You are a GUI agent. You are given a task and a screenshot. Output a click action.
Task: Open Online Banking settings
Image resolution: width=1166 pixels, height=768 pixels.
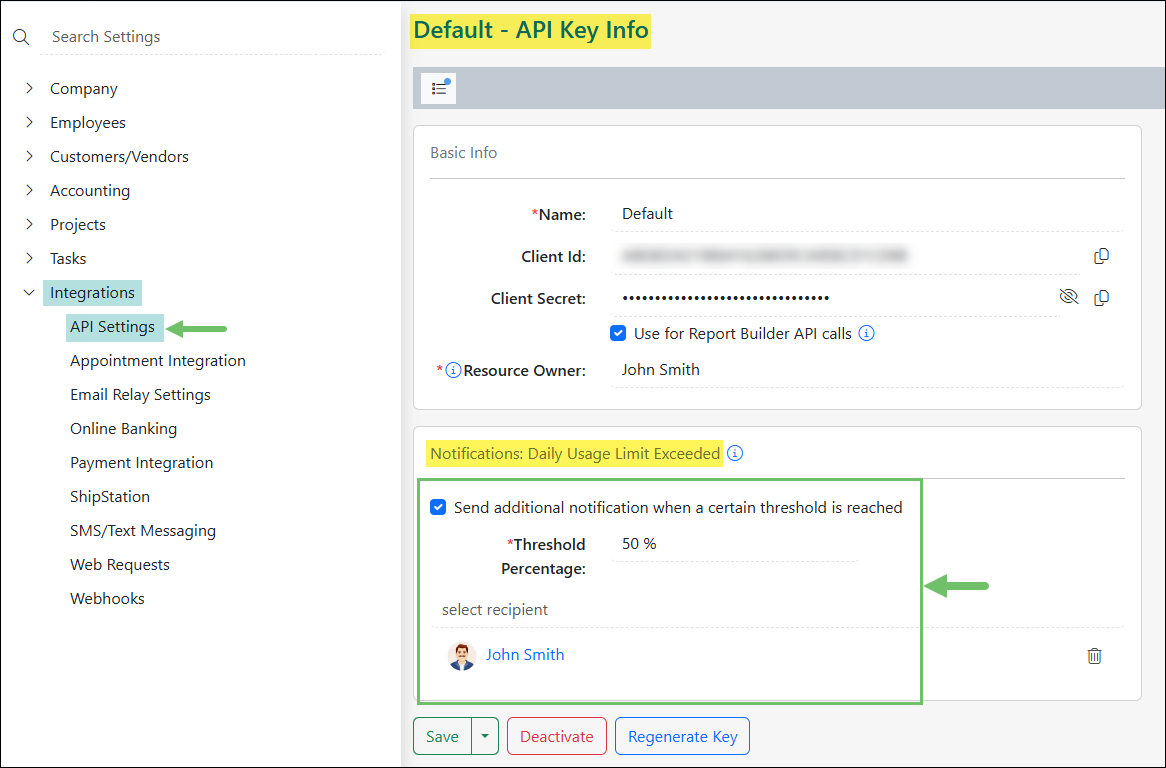coord(123,428)
